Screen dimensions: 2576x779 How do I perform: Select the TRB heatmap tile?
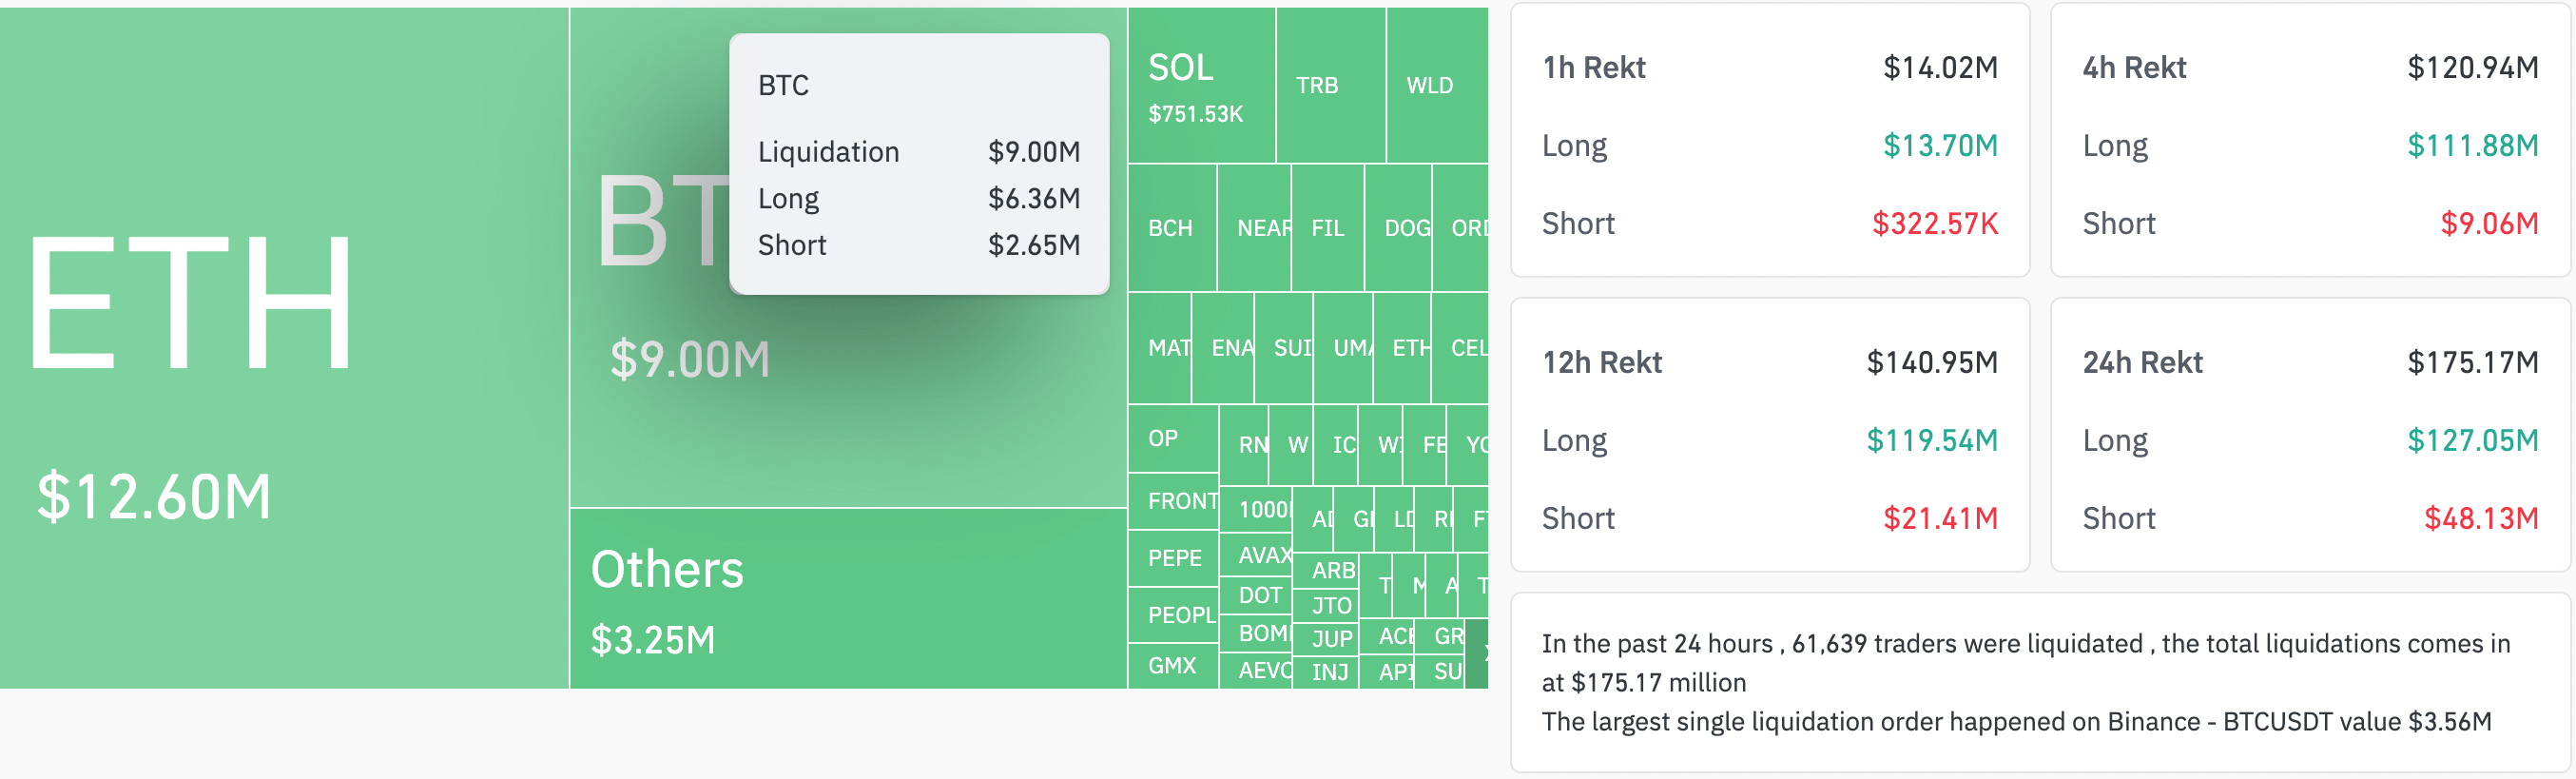[1331, 86]
